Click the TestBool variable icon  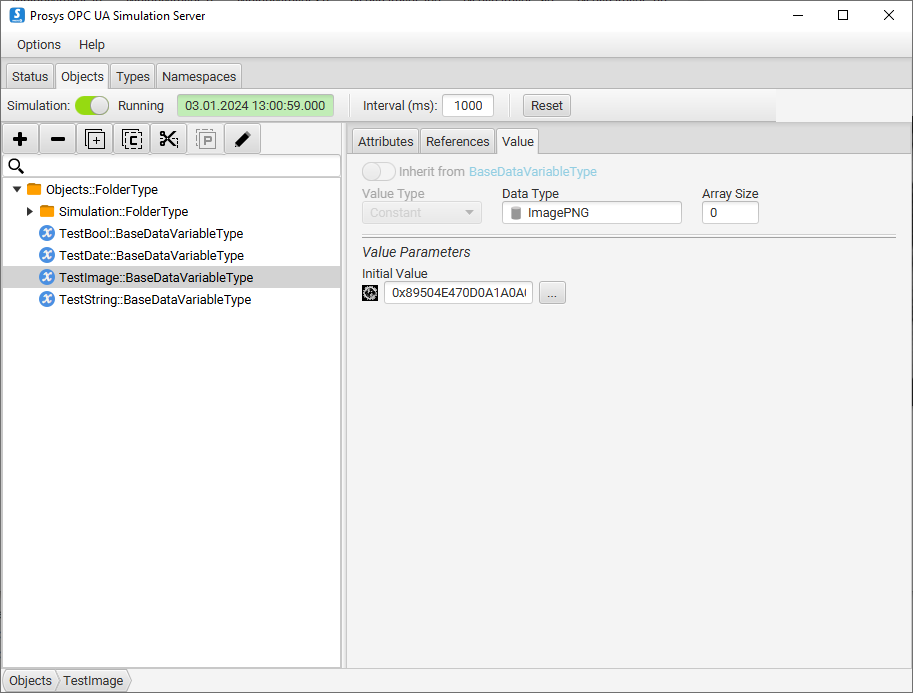[46, 233]
